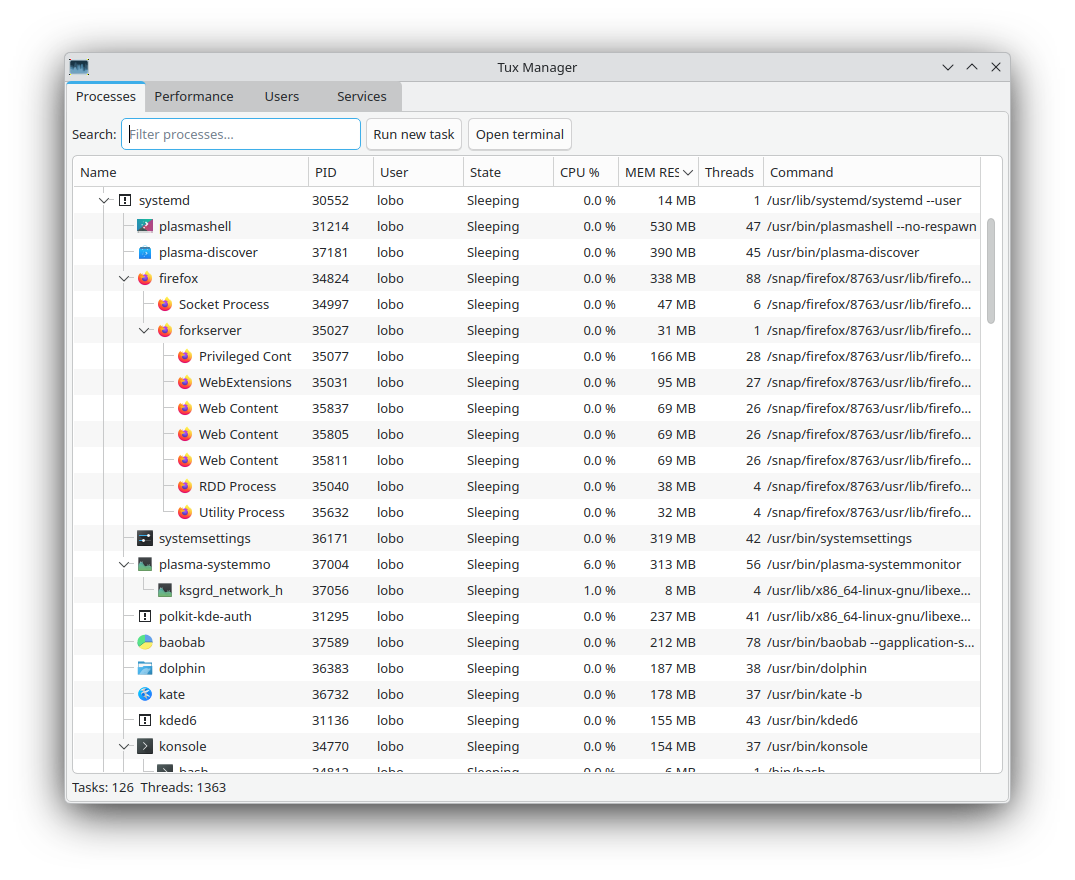The image size is (1075, 880).
Task: Click the Privileged Cont firefox icon
Action: (184, 356)
